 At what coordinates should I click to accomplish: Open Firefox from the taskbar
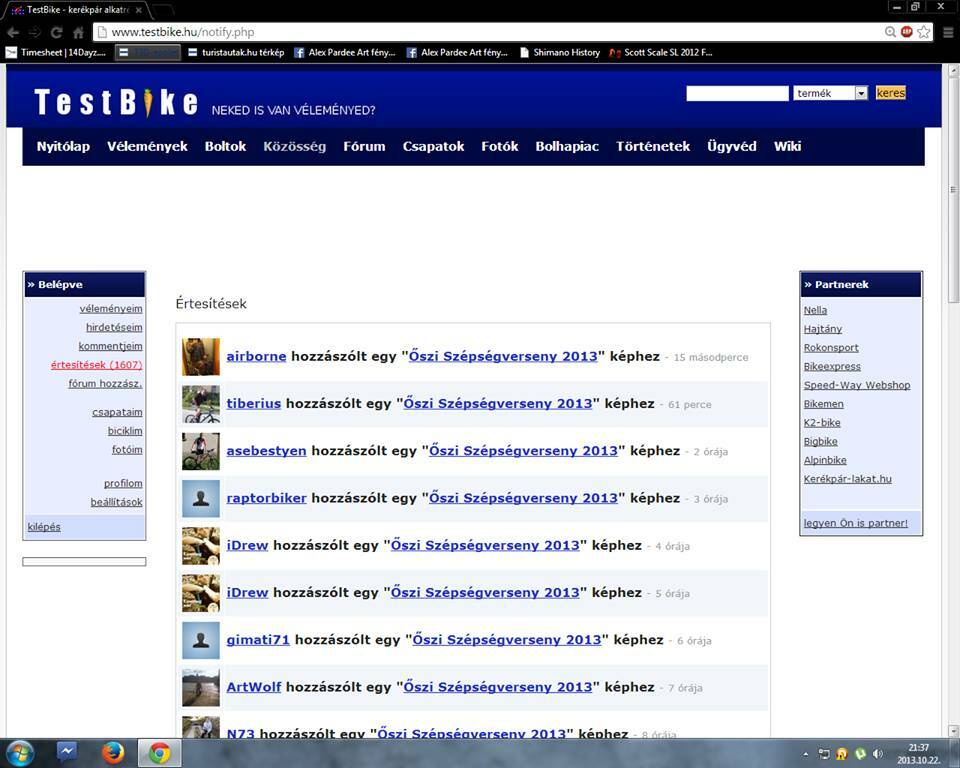click(113, 752)
